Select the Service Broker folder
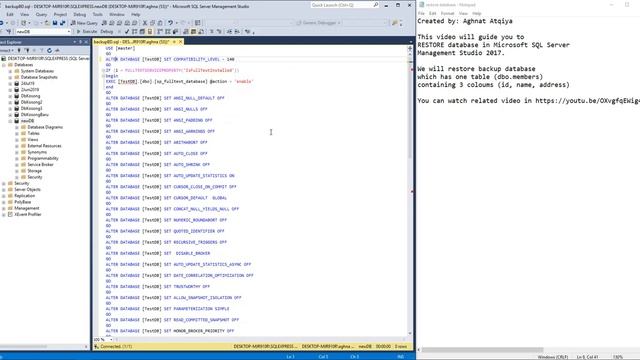640x360 pixels. tap(40, 164)
